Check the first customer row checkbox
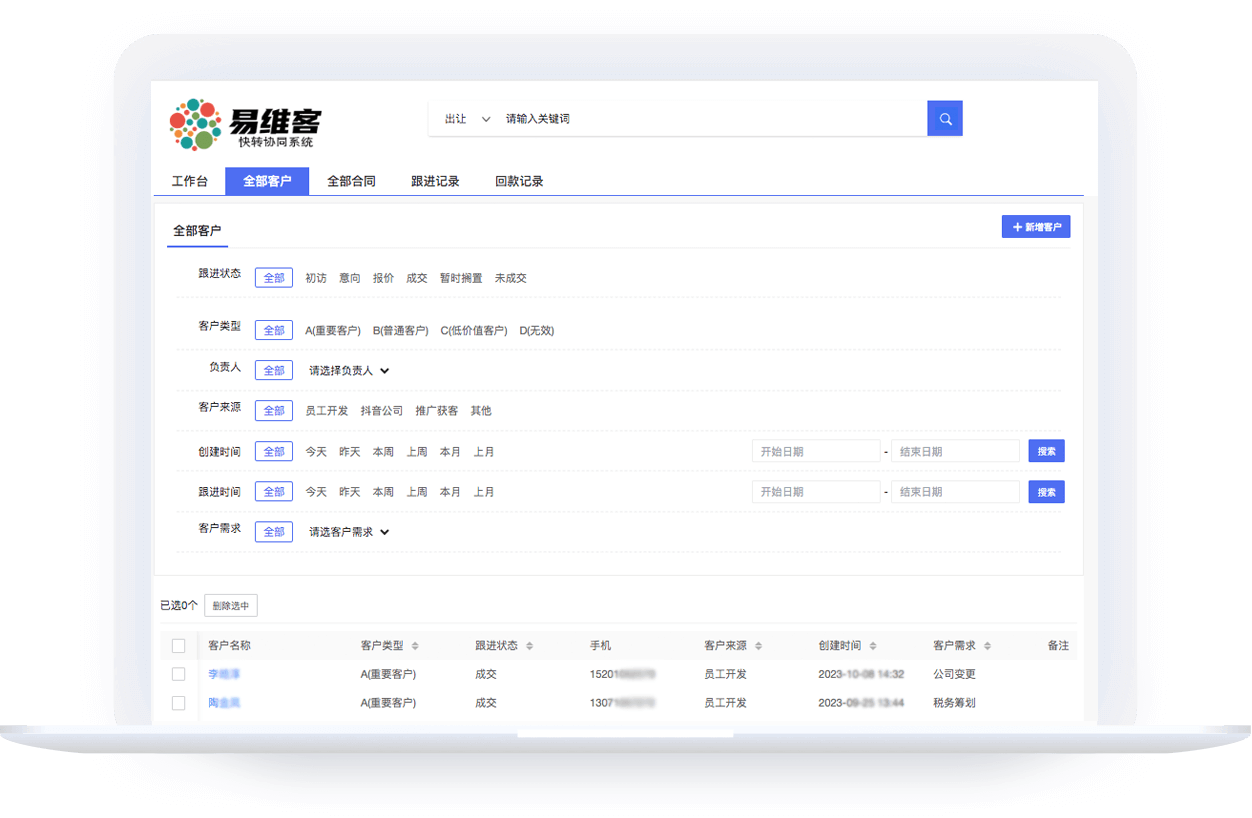The width and height of the screenshot is (1252, 818). tap(179, 674)
